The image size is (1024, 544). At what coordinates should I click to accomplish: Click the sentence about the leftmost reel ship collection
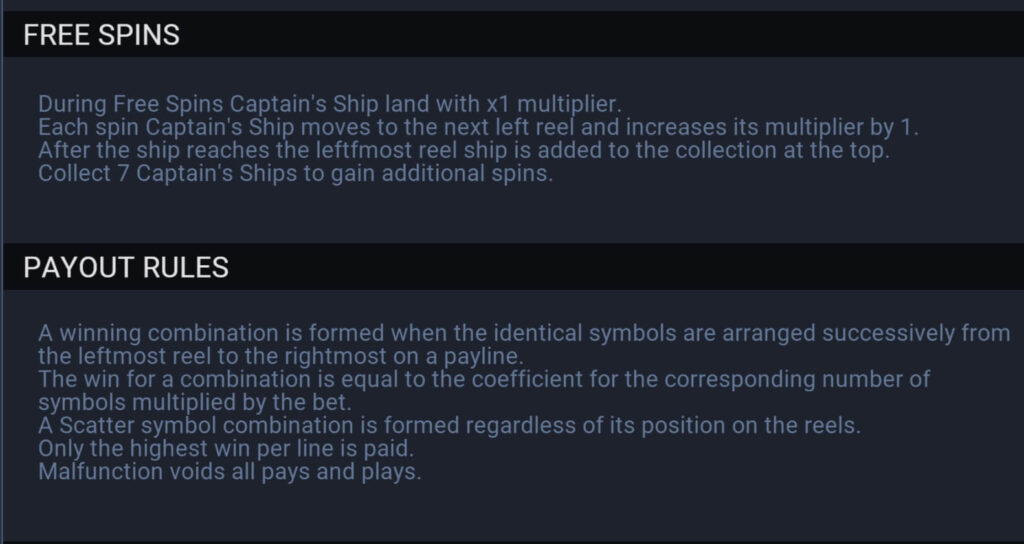pyautogui.click(x=464, y=150)
